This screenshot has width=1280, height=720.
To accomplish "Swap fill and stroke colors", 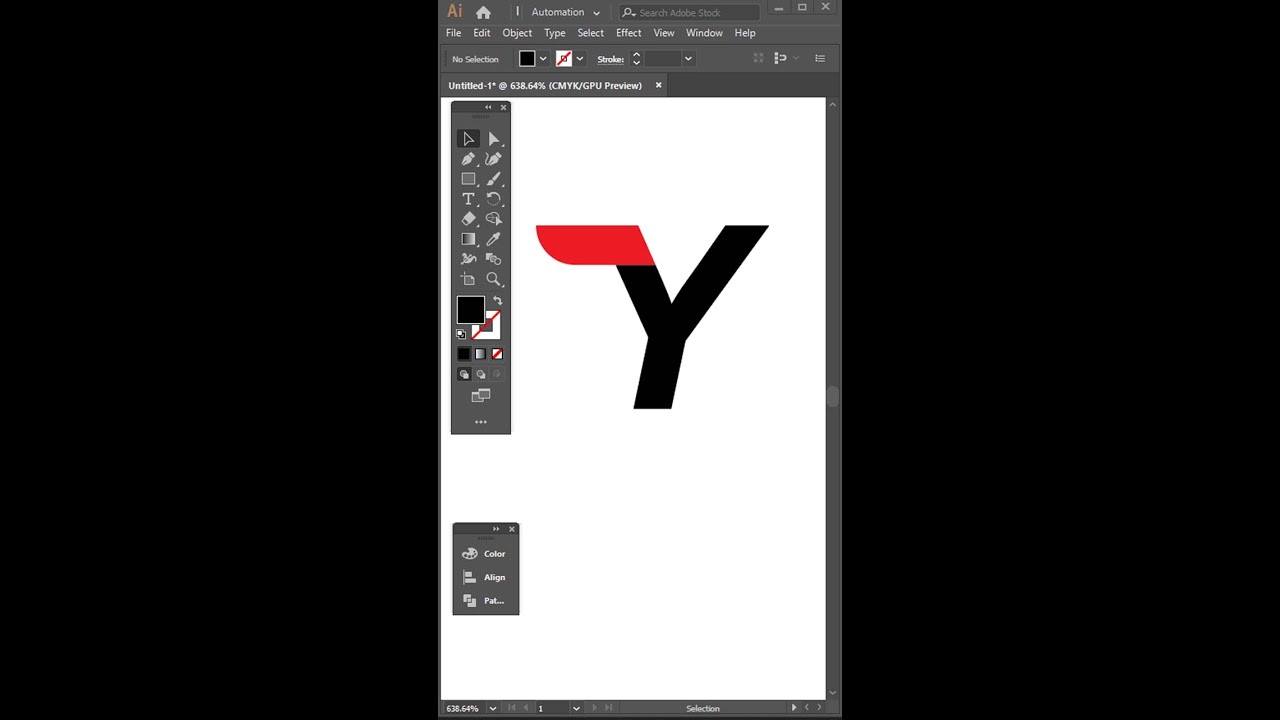I will coord(498,300).
